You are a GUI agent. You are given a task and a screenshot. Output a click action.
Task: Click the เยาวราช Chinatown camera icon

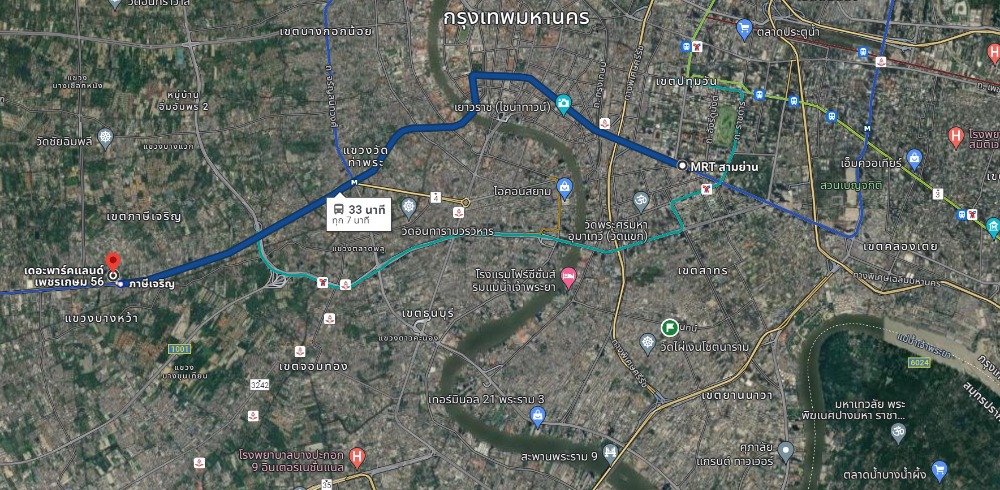(x=562, y=103)
